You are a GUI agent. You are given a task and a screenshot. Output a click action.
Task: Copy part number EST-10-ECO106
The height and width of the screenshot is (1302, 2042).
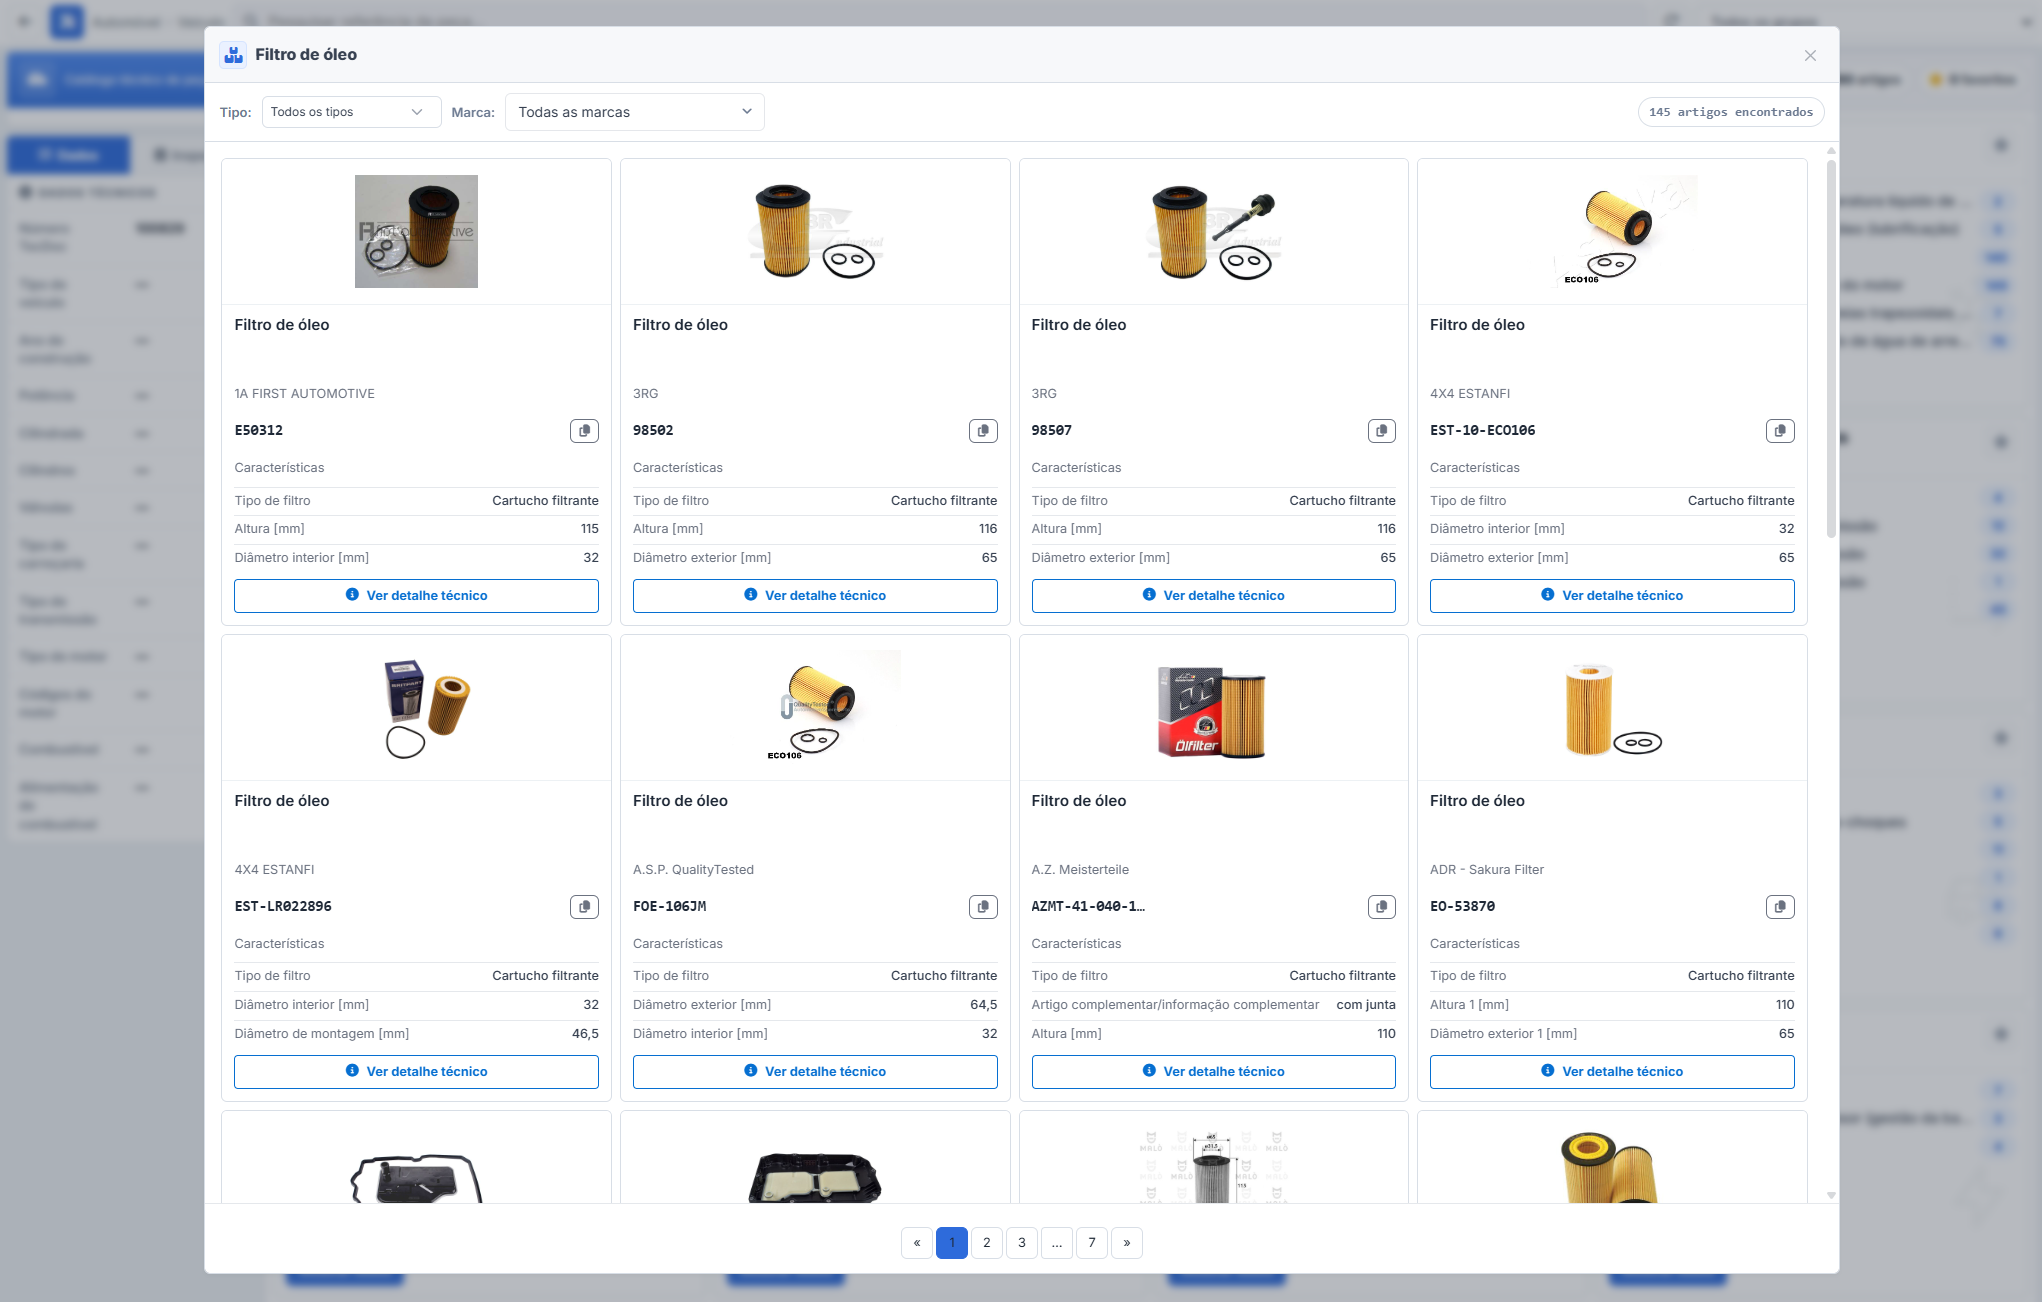tap(1780, 431)
